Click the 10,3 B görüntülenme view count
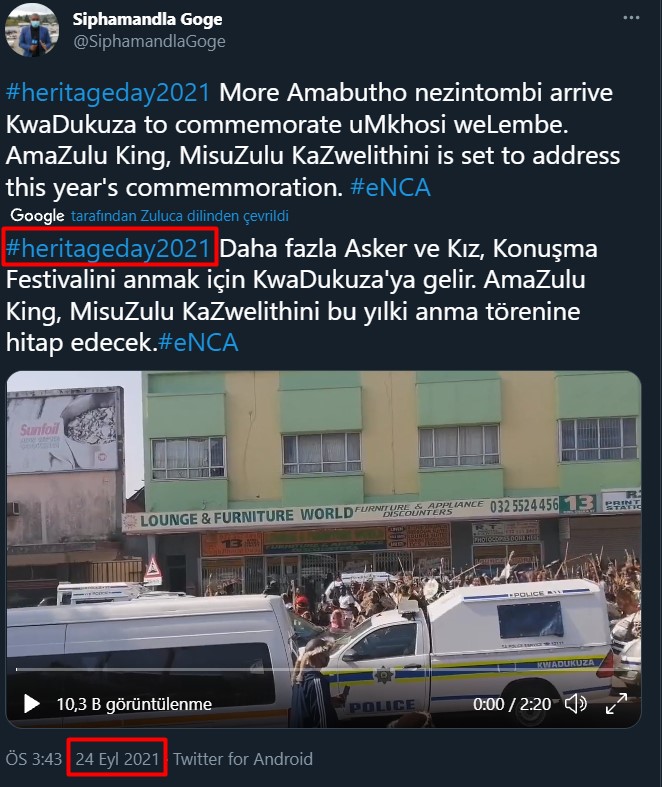 [x=134, y=704]
